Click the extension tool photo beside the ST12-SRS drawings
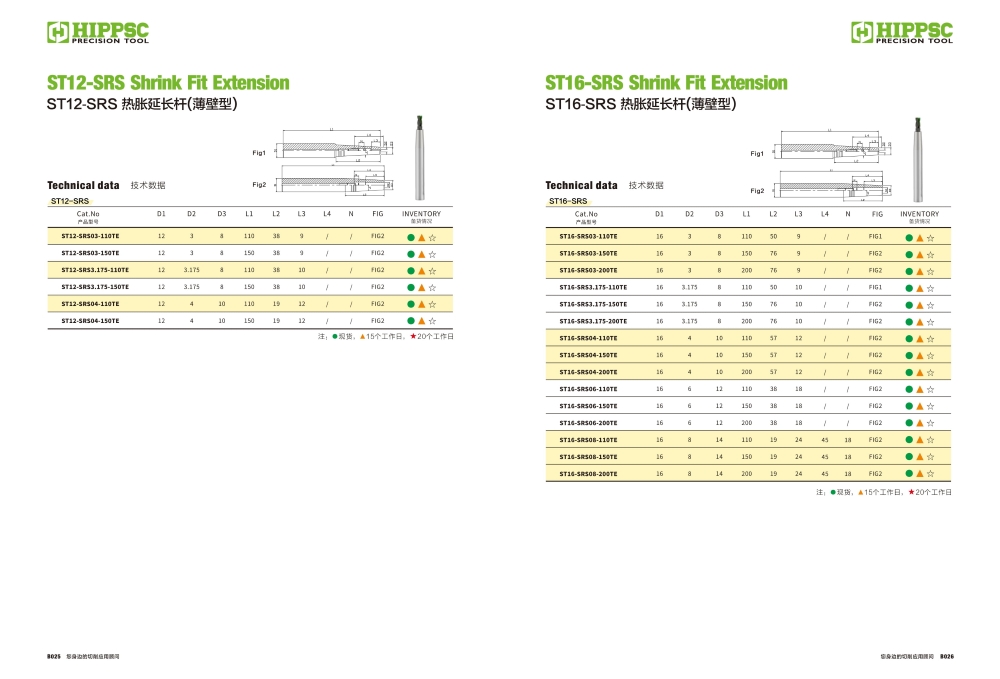The width and height of the screenshot is (1000, 679). (420, 157)
